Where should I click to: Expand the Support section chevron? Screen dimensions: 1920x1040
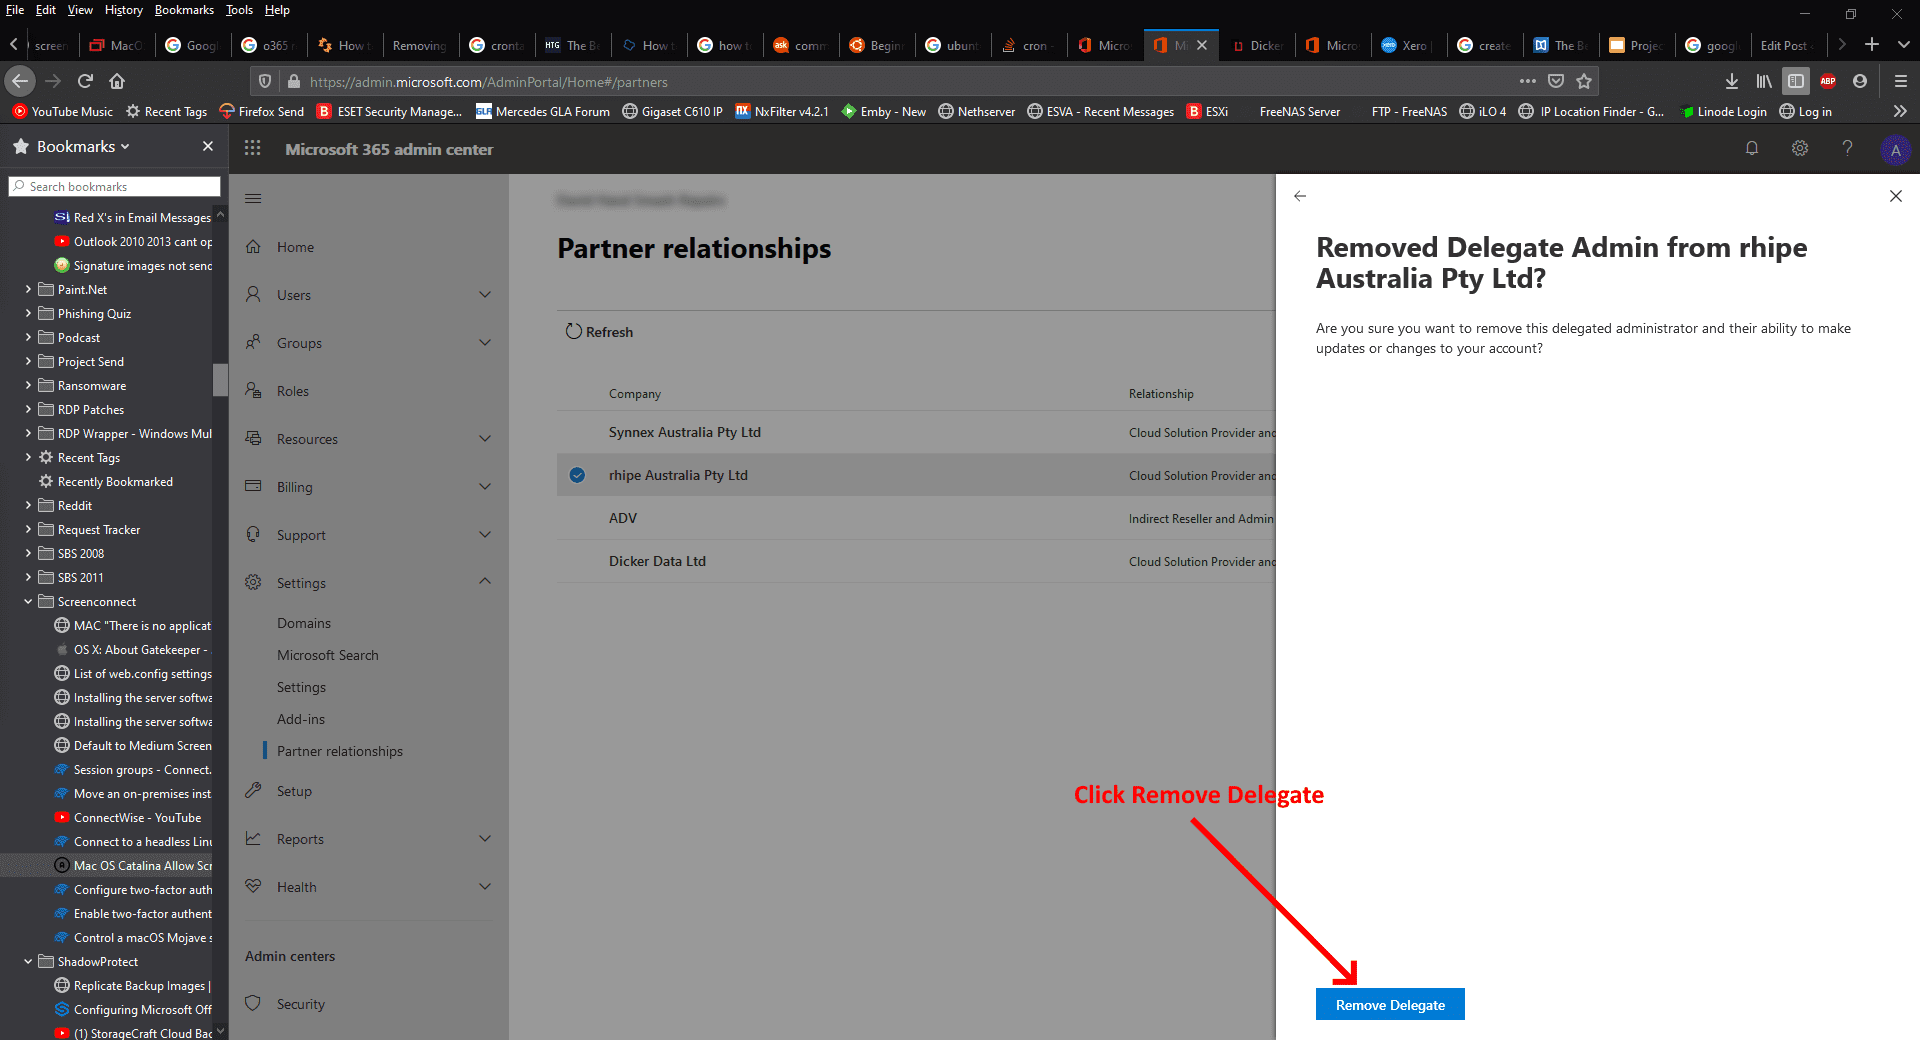(485, 534)
